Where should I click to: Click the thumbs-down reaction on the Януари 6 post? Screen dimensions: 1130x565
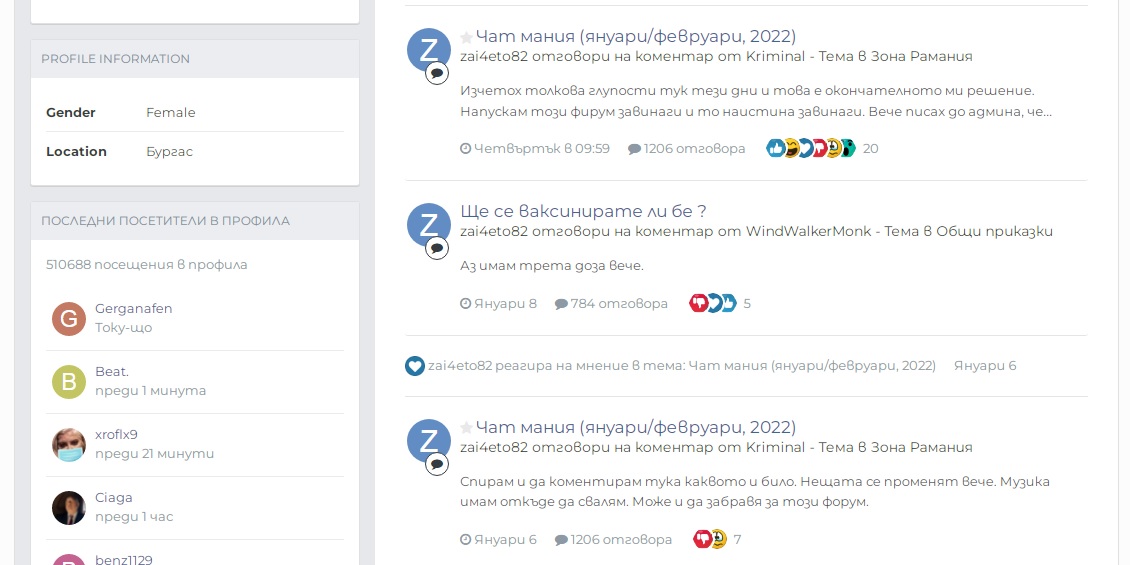(x=702, y=540)
